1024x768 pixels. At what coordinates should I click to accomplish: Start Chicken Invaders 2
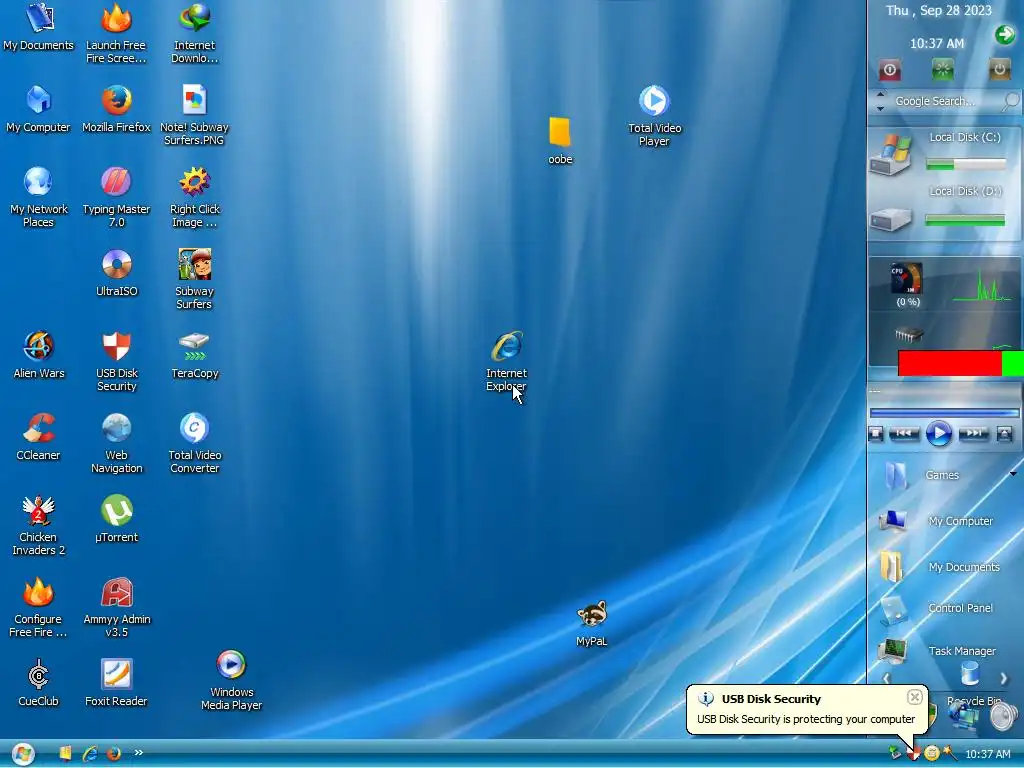pyautogui.click(x=39, y=526)
